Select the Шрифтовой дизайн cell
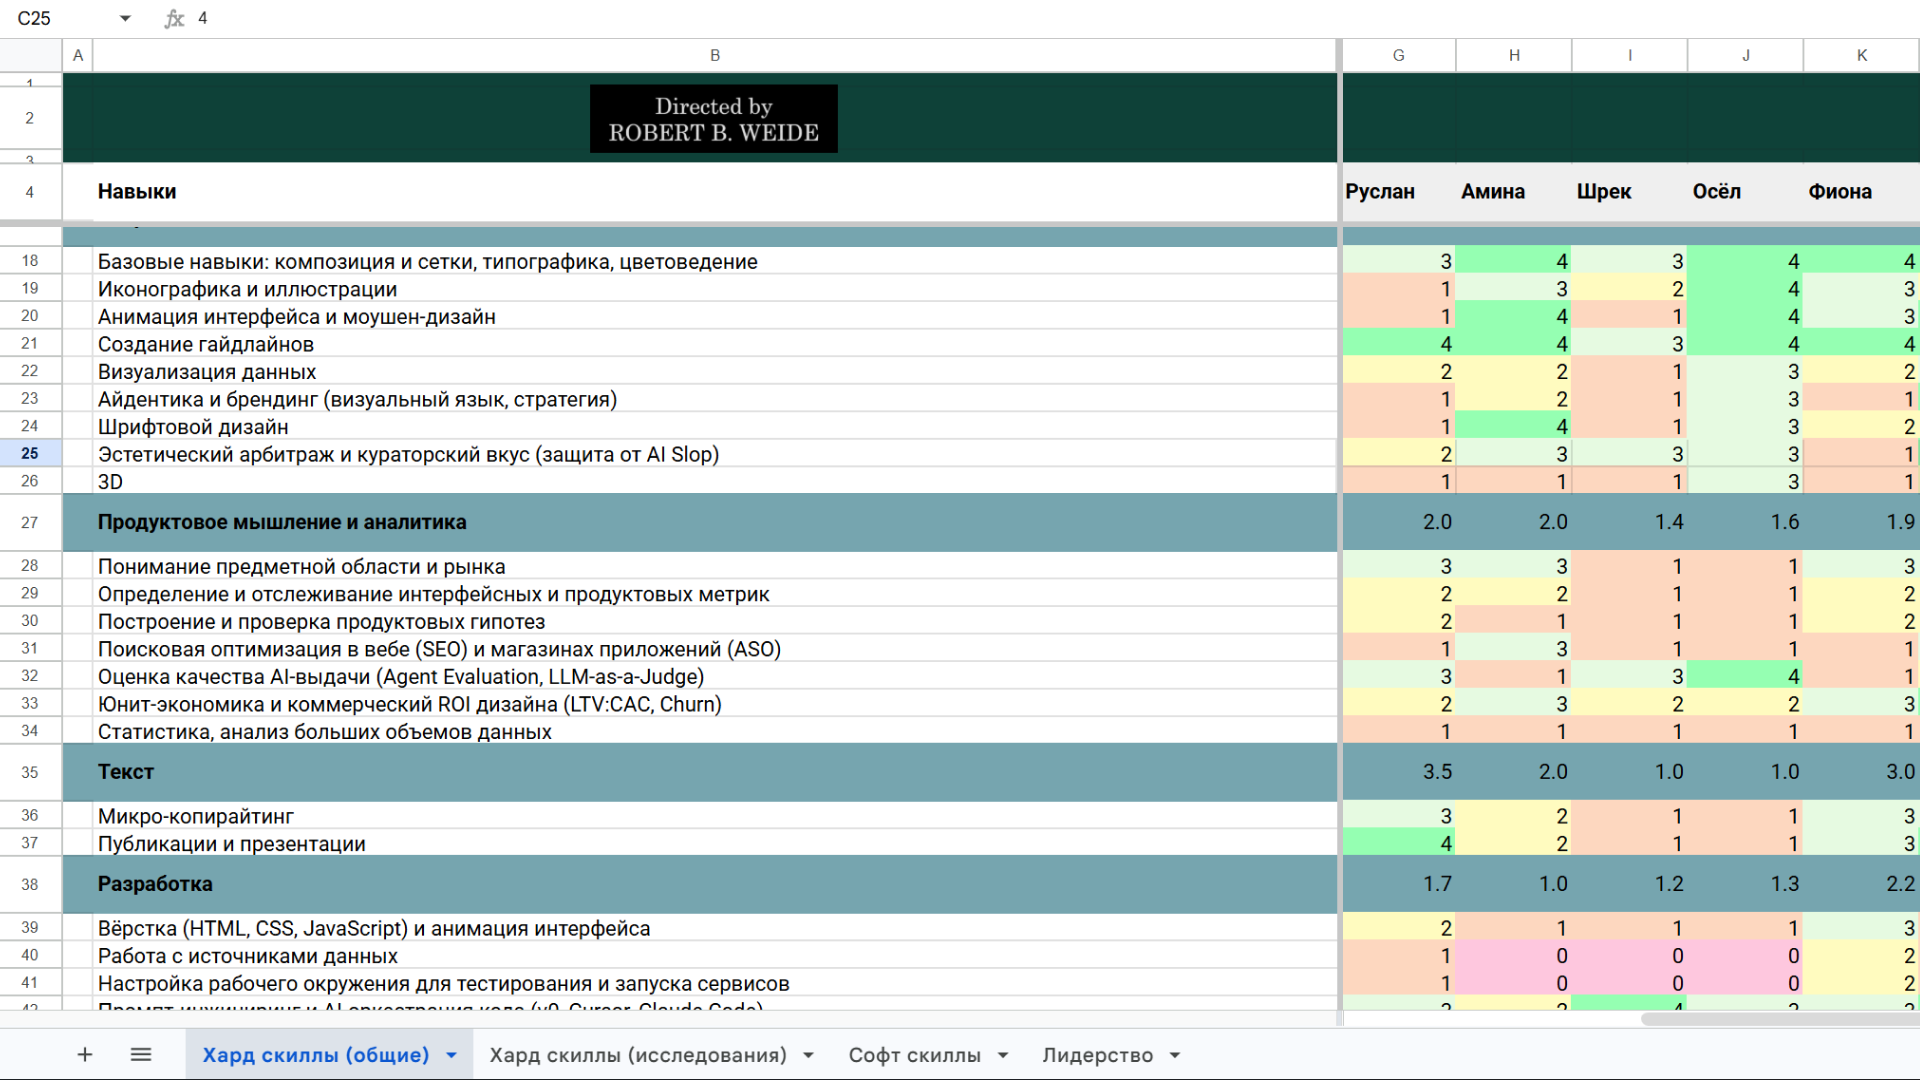The height and width of the screenshot is (1080, 1920). 715,427
